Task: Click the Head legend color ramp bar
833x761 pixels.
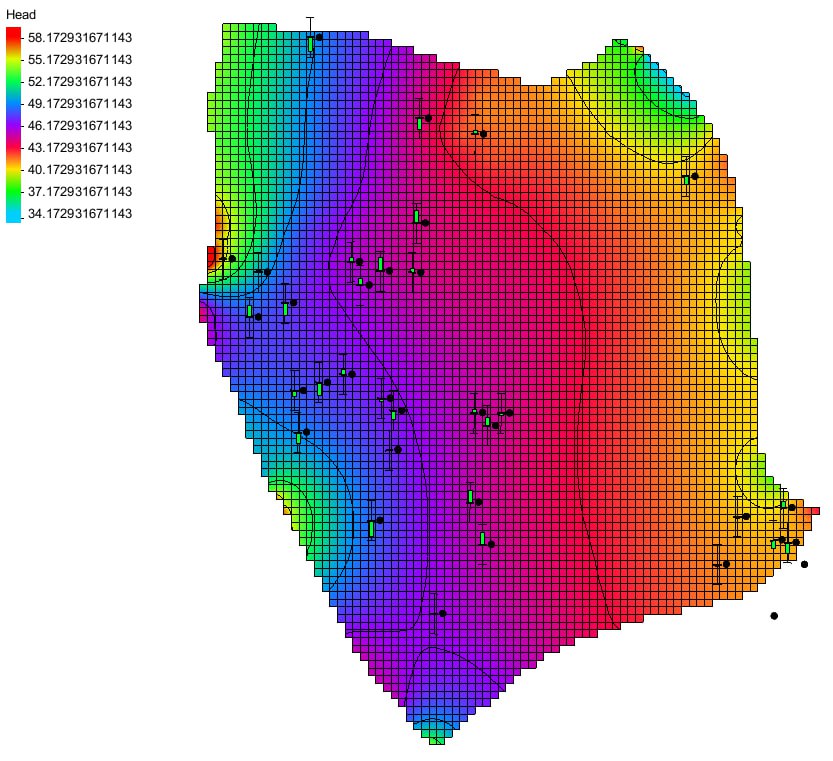Action: coord(13,125)
